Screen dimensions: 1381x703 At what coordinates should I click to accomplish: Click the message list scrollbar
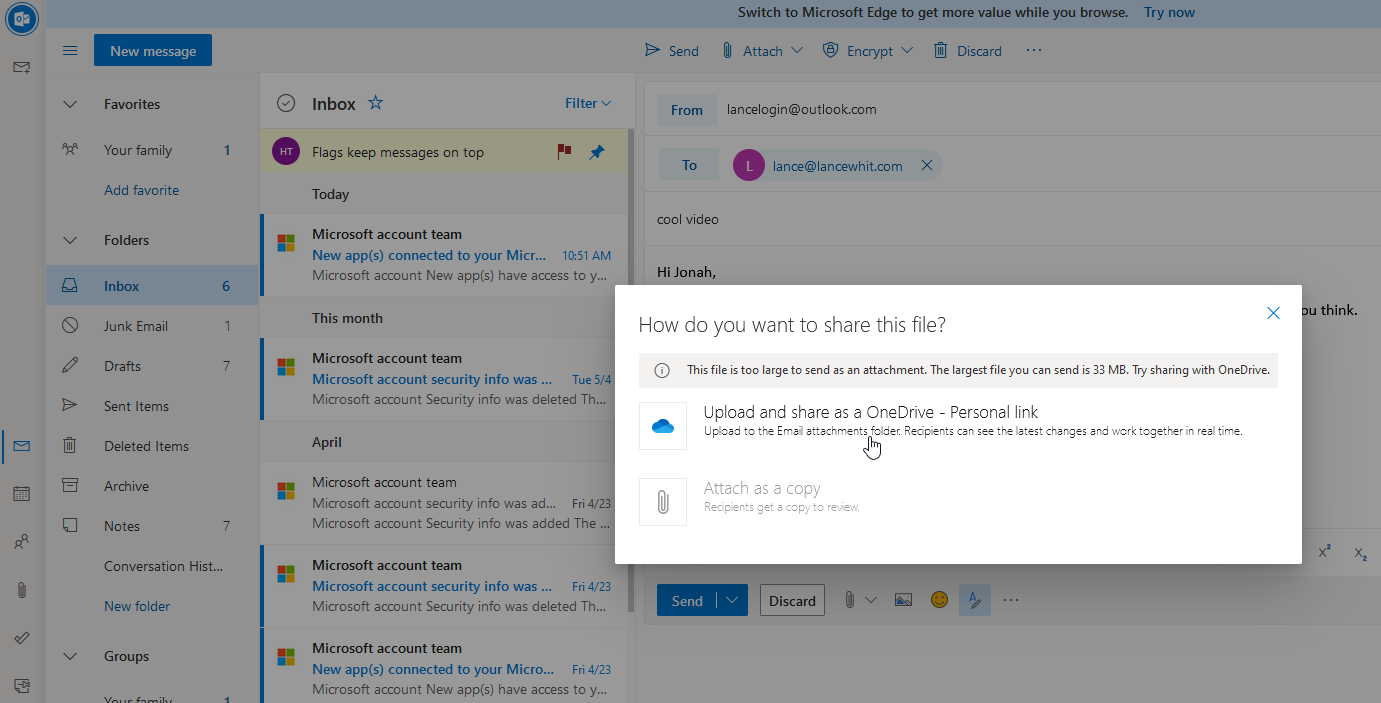coord(631,370)
